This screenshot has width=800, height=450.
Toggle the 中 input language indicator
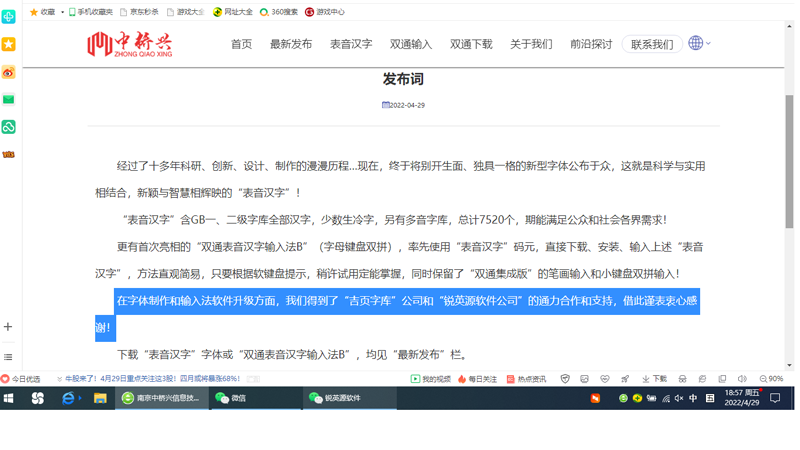point(693,398)
